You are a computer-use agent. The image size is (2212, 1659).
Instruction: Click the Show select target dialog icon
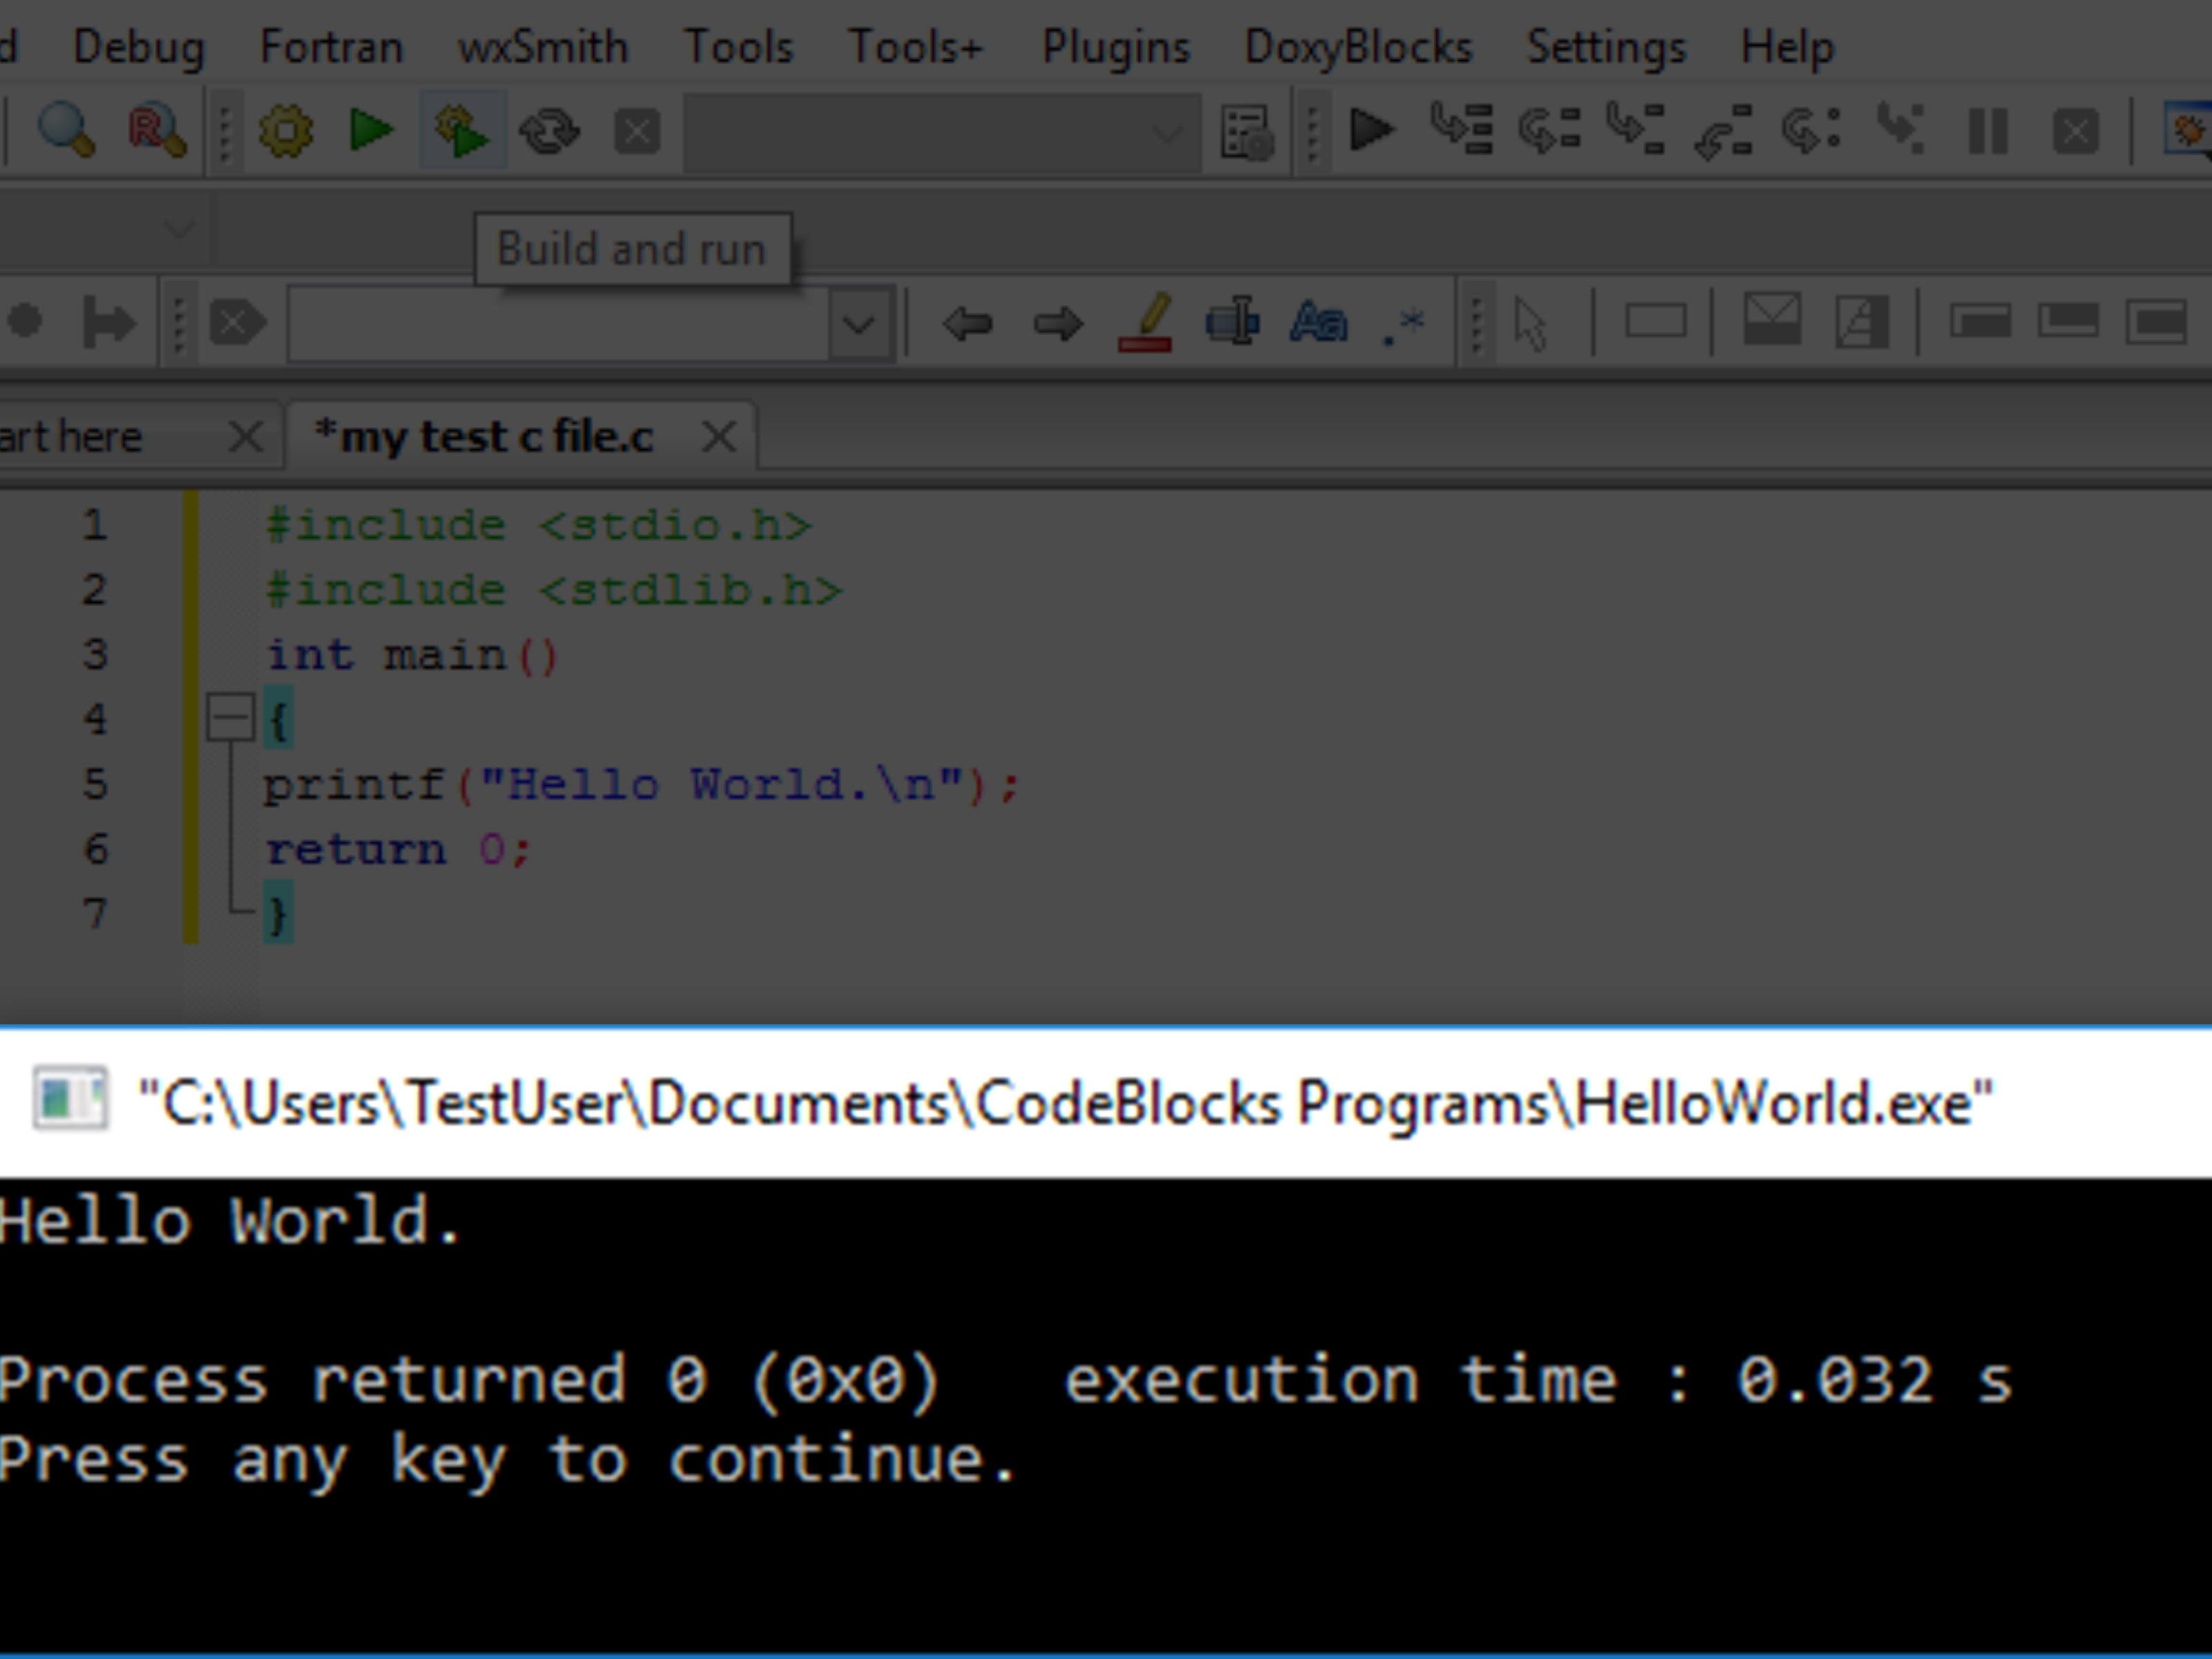1246,132
